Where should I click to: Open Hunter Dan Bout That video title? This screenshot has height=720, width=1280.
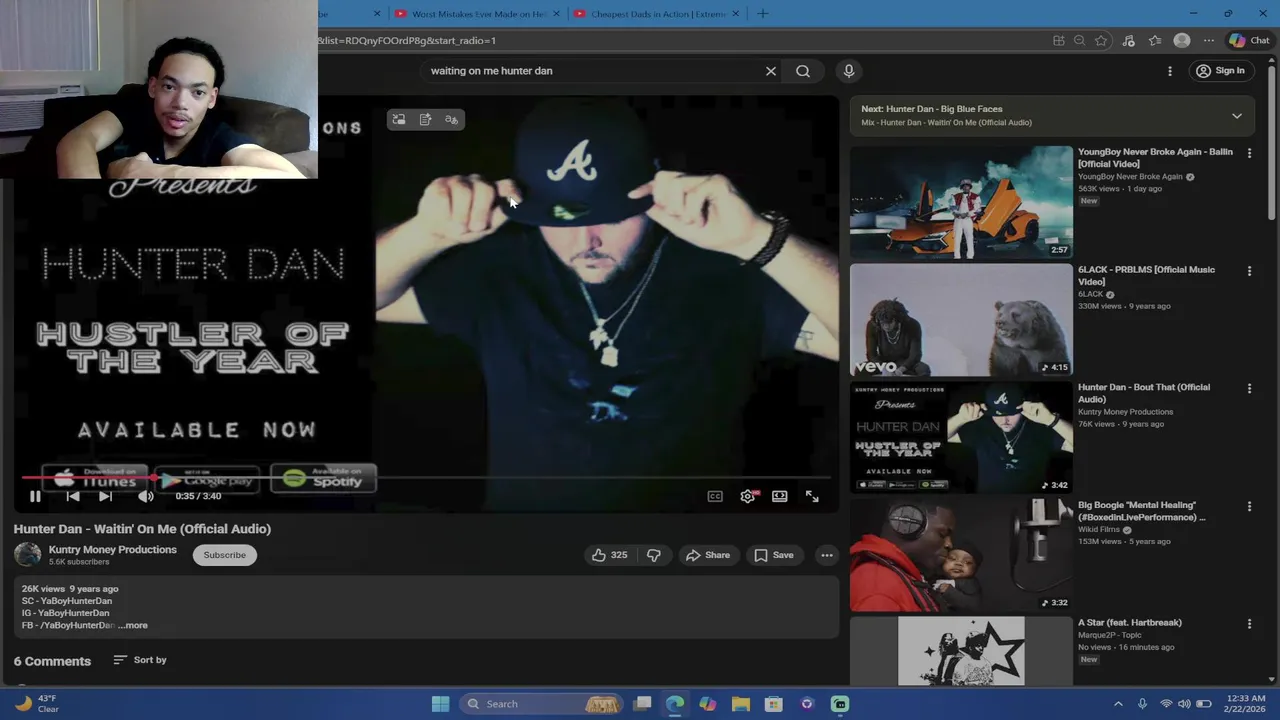pos(1144,393)
